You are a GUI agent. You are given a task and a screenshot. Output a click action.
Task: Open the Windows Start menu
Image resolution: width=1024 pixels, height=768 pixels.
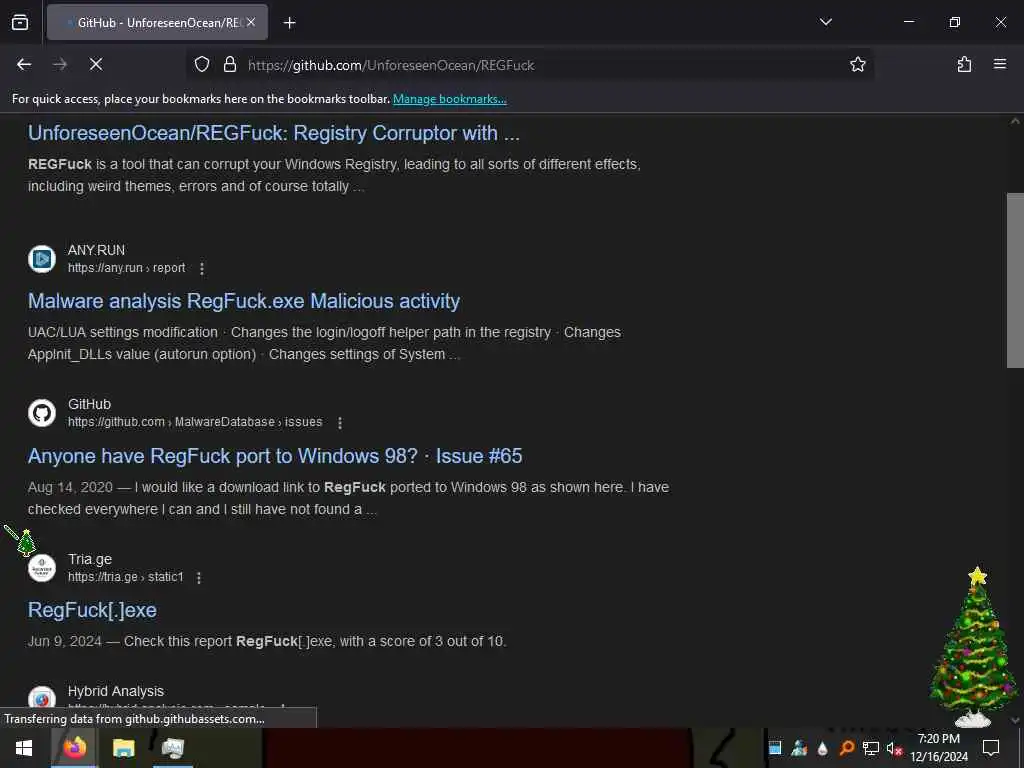[24, 748]
